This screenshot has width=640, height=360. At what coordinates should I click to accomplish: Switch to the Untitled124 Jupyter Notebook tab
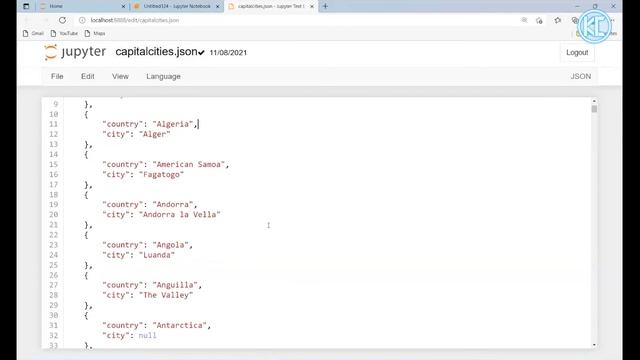tap(176, 6)
